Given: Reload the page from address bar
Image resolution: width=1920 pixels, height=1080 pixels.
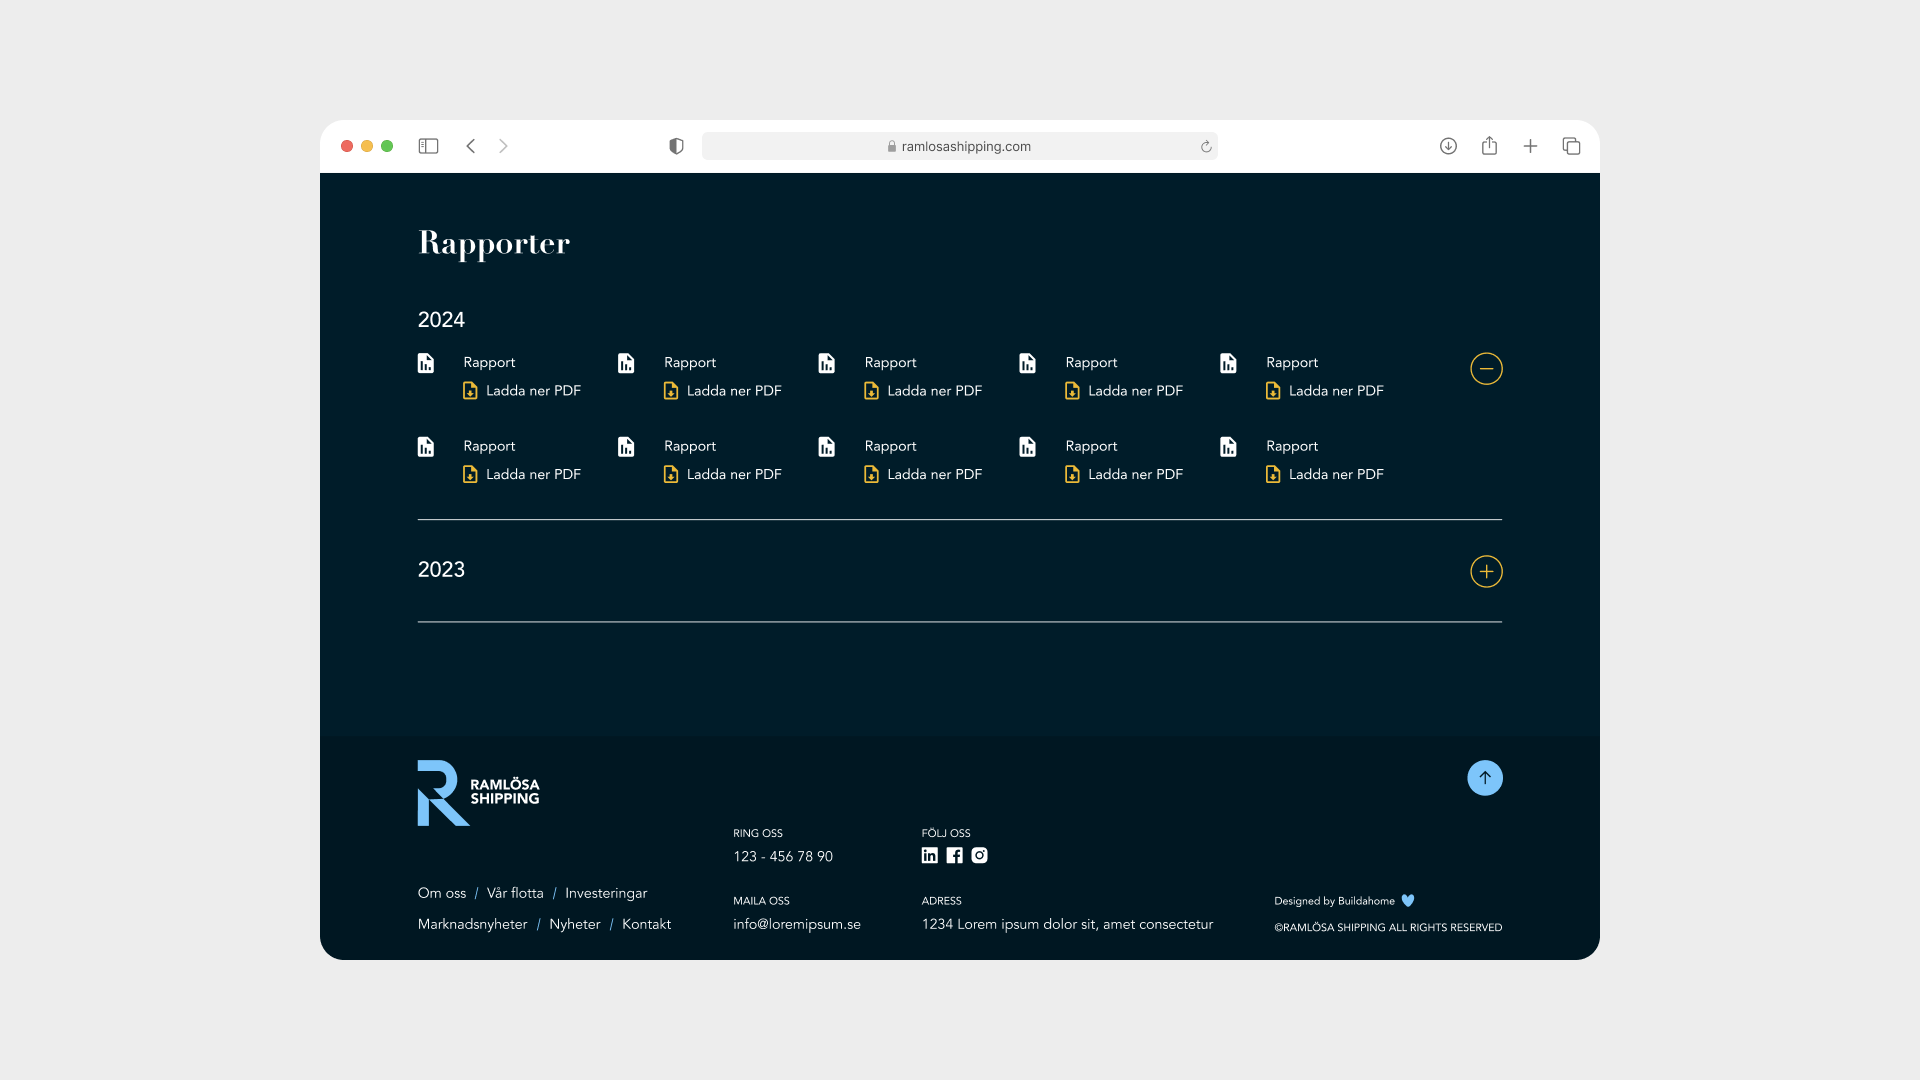Looking at the screenshot, I should 1206,147.
